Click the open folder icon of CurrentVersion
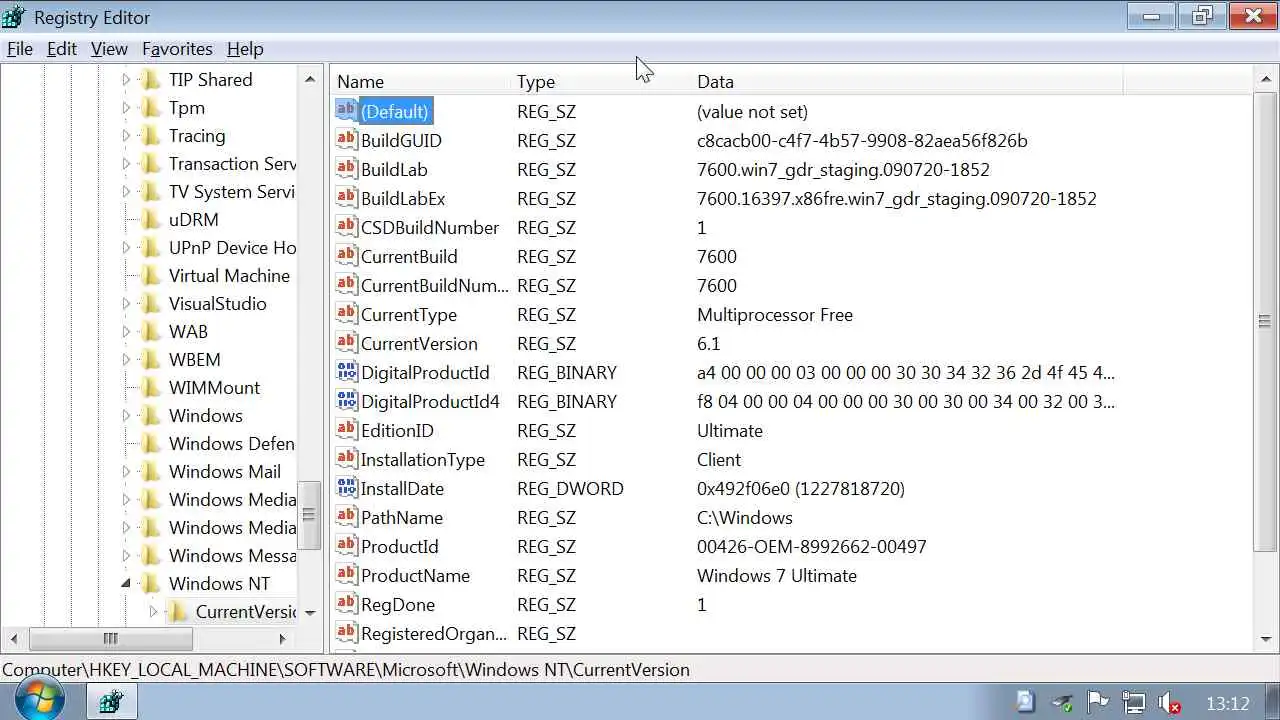 178,611
